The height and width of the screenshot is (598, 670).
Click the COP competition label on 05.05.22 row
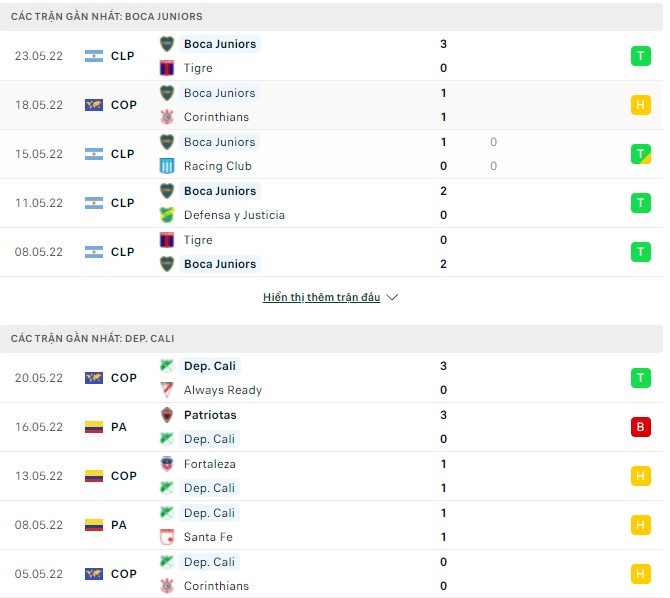pyautogui.click(x=124, y=574)
